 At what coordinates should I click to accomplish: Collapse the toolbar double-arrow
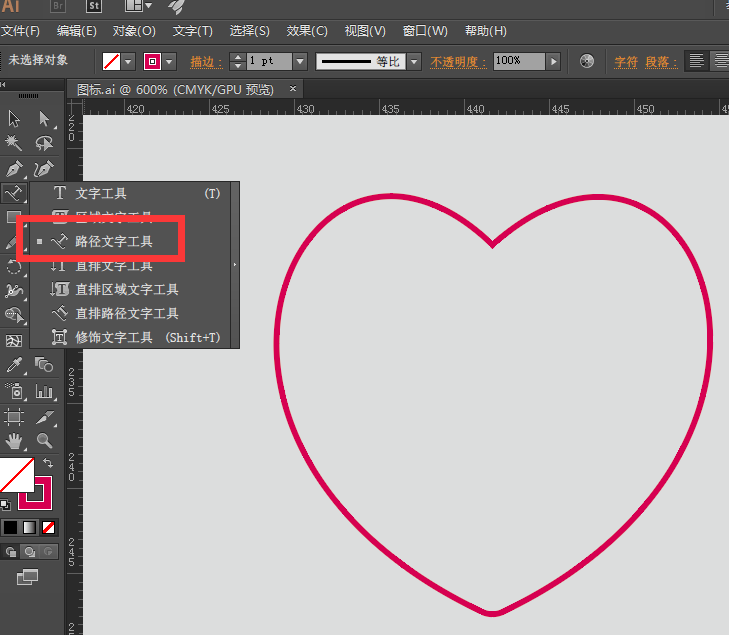pyautogui.click(x=3, y=84)
